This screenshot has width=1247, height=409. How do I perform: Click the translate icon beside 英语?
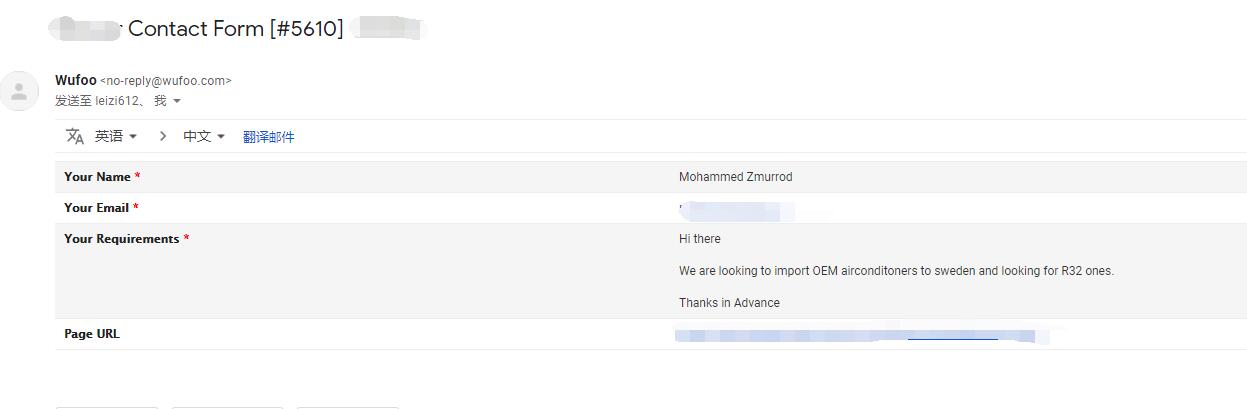[75, 136]
